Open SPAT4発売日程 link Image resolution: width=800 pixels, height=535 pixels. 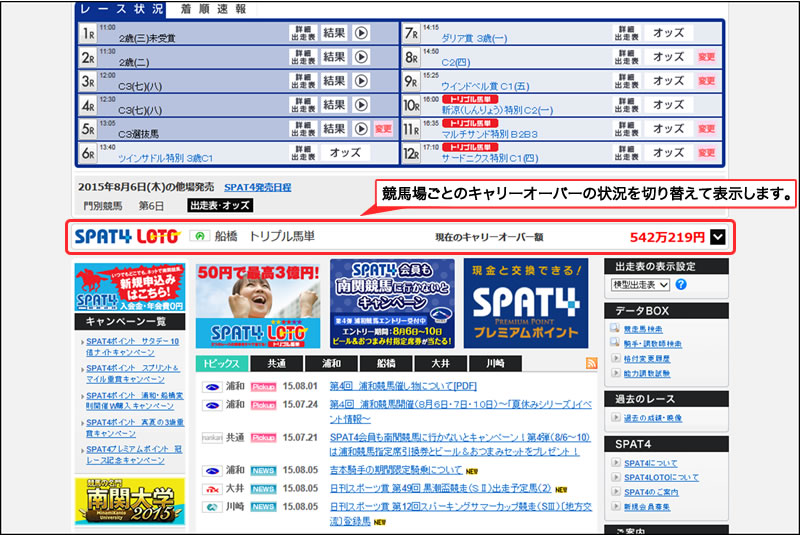tap(258, 187)
